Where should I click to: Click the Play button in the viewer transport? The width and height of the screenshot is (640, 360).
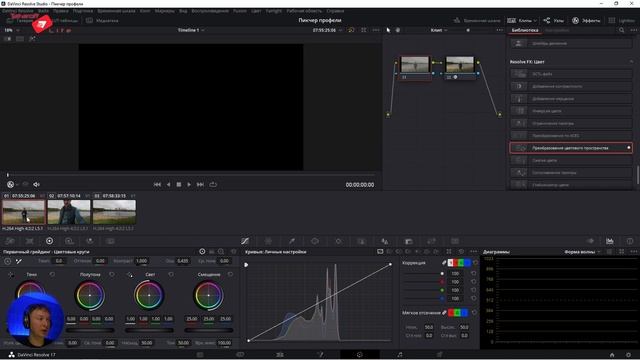pyautogui.click(x=189, y=184)
